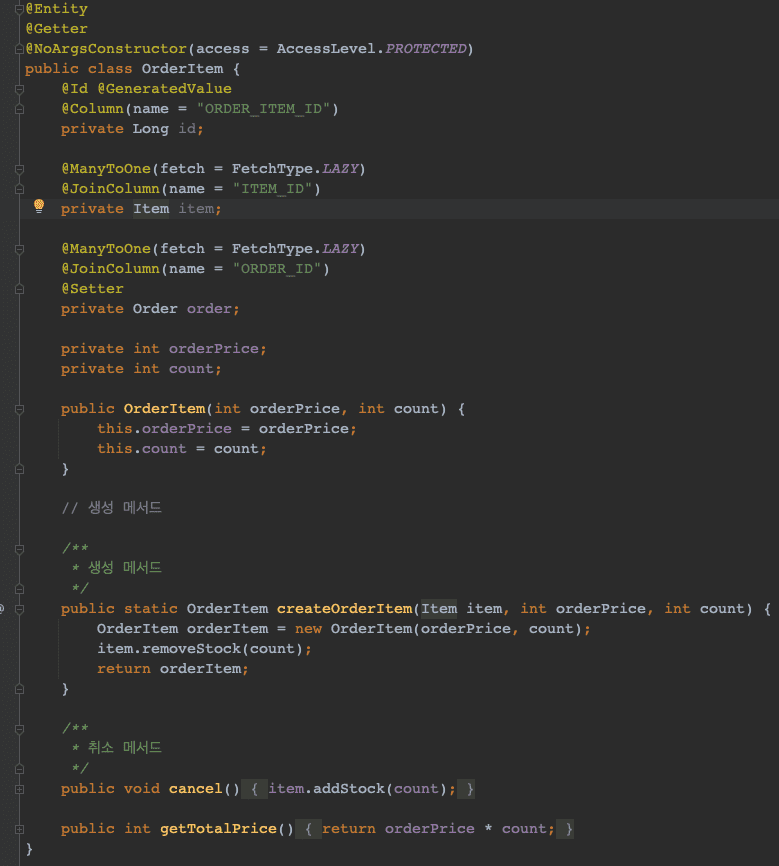This screenshot has width=779, height=866.
Task: Click the // 생성 메서드 line comment
Action: pos(112,508)
